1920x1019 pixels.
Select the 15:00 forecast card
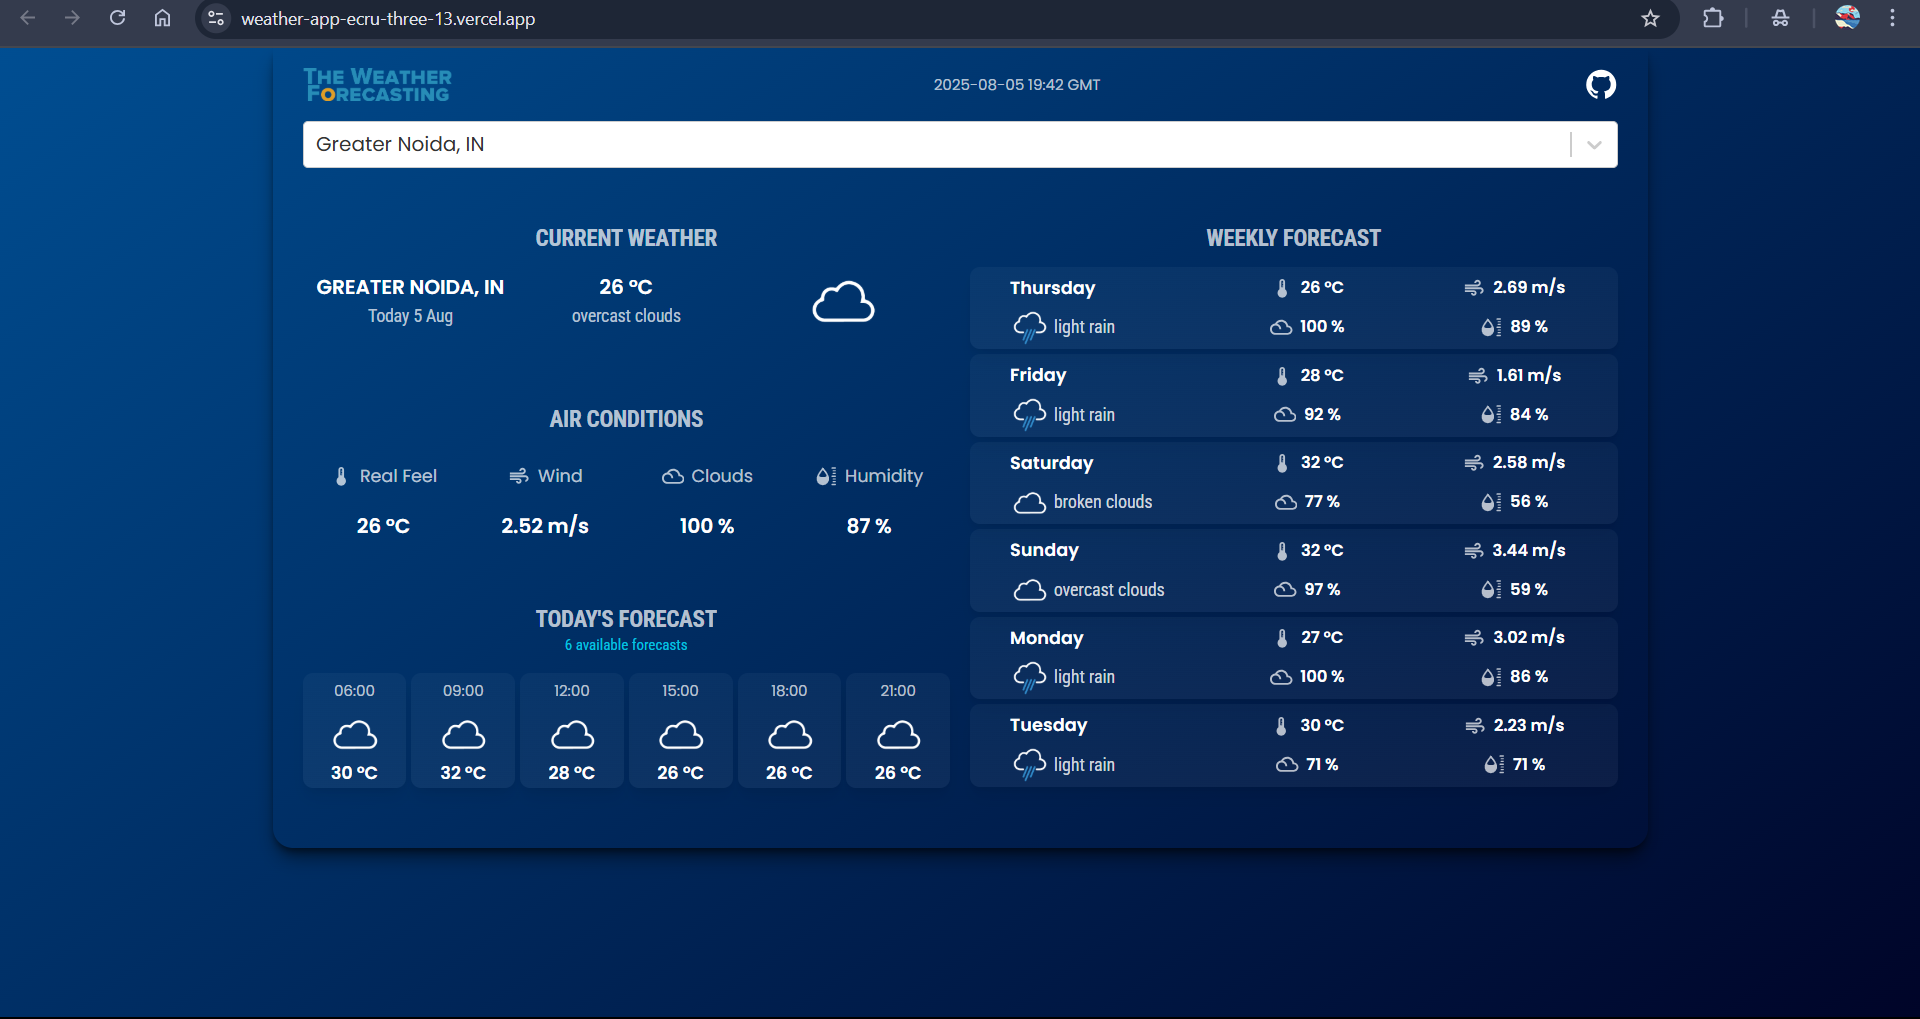pyautogui.click(x=680, y=730)
